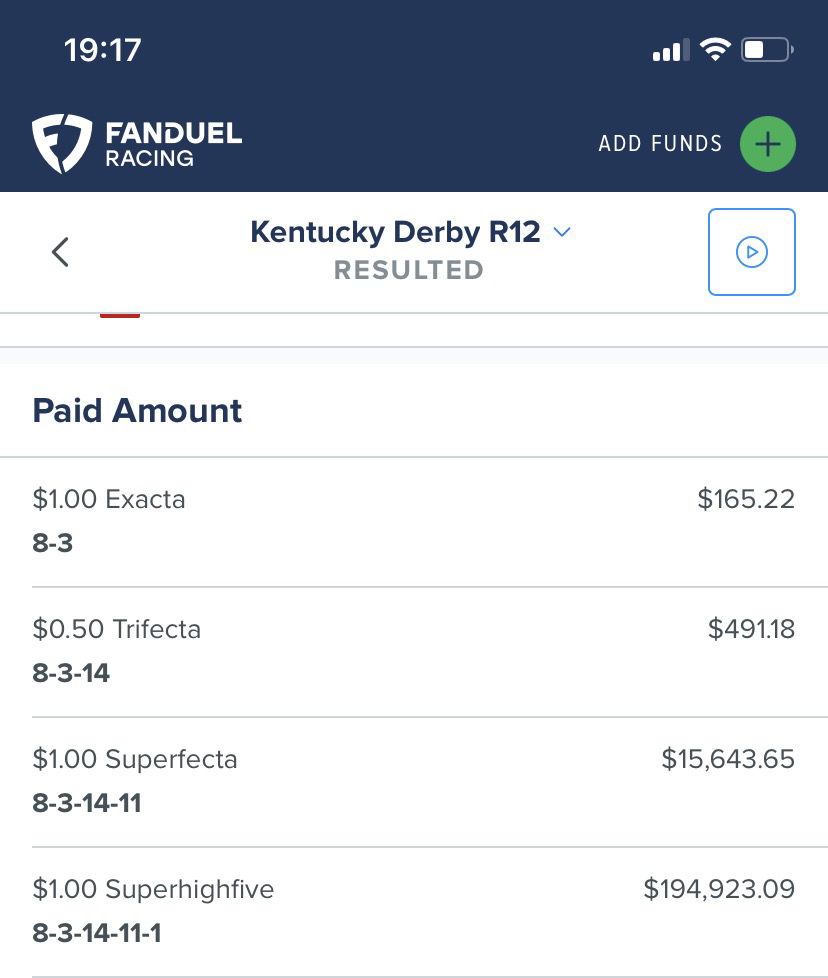Go back using the left arrow
The height and width of the screenshot is (978, 828).
coord(61,252)
